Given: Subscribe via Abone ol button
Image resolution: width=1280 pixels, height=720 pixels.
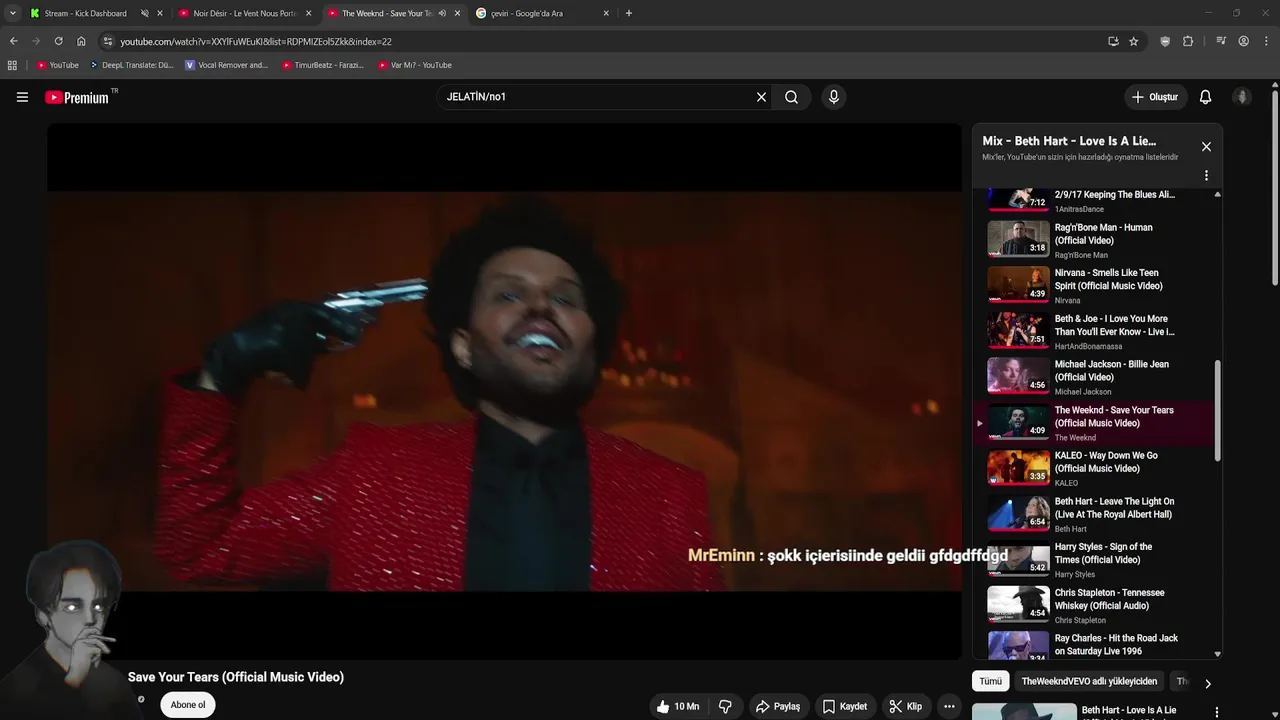Looking at the screenshot, I should click(x=187, y=705).
